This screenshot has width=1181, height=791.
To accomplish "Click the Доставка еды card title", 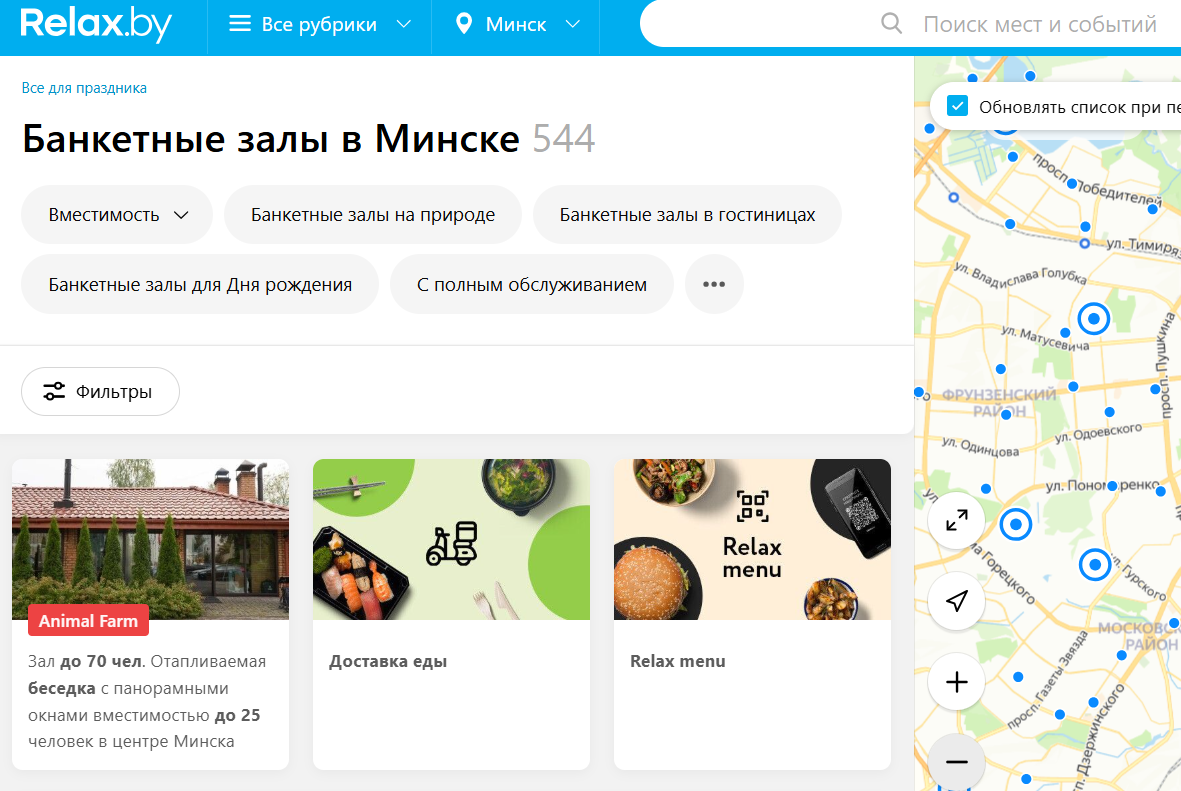I will (x=388, y=661).
